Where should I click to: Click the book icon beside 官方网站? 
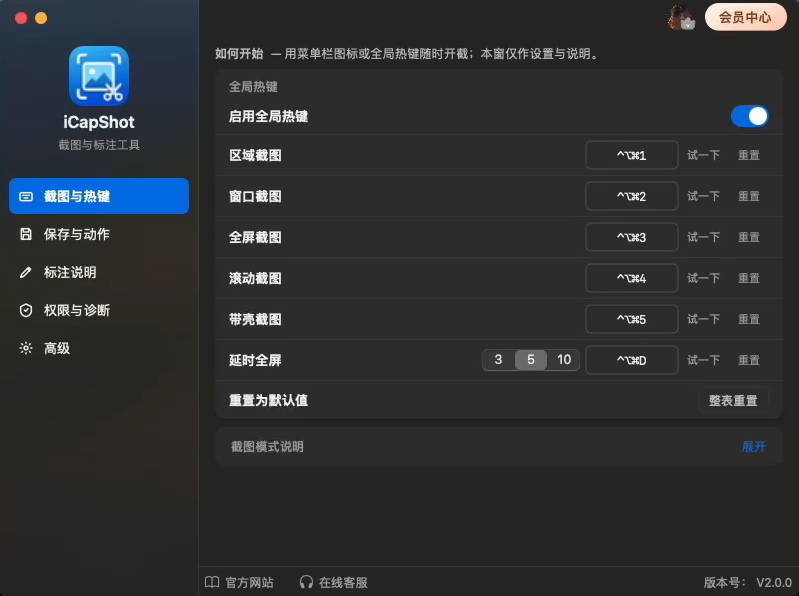point(212,582)
